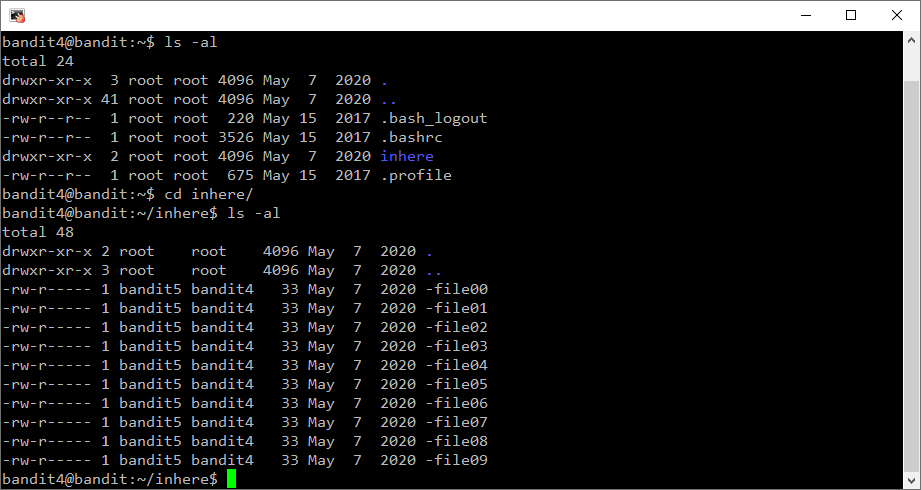Viewport: 921px width, 490px height.
Task: Click the scrollbar down arrow
Action: point(911,481)
